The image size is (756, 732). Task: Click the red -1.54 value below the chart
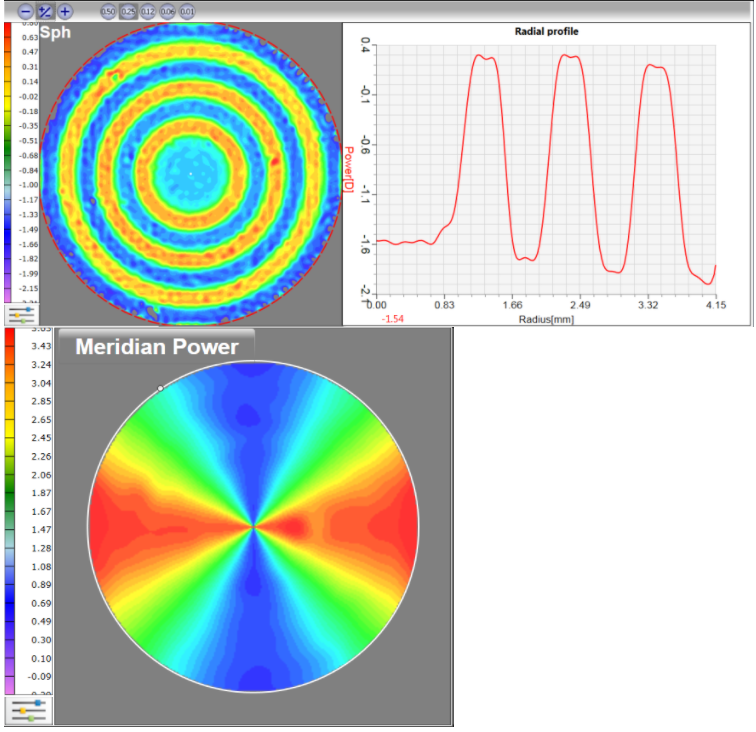(392, 319)
